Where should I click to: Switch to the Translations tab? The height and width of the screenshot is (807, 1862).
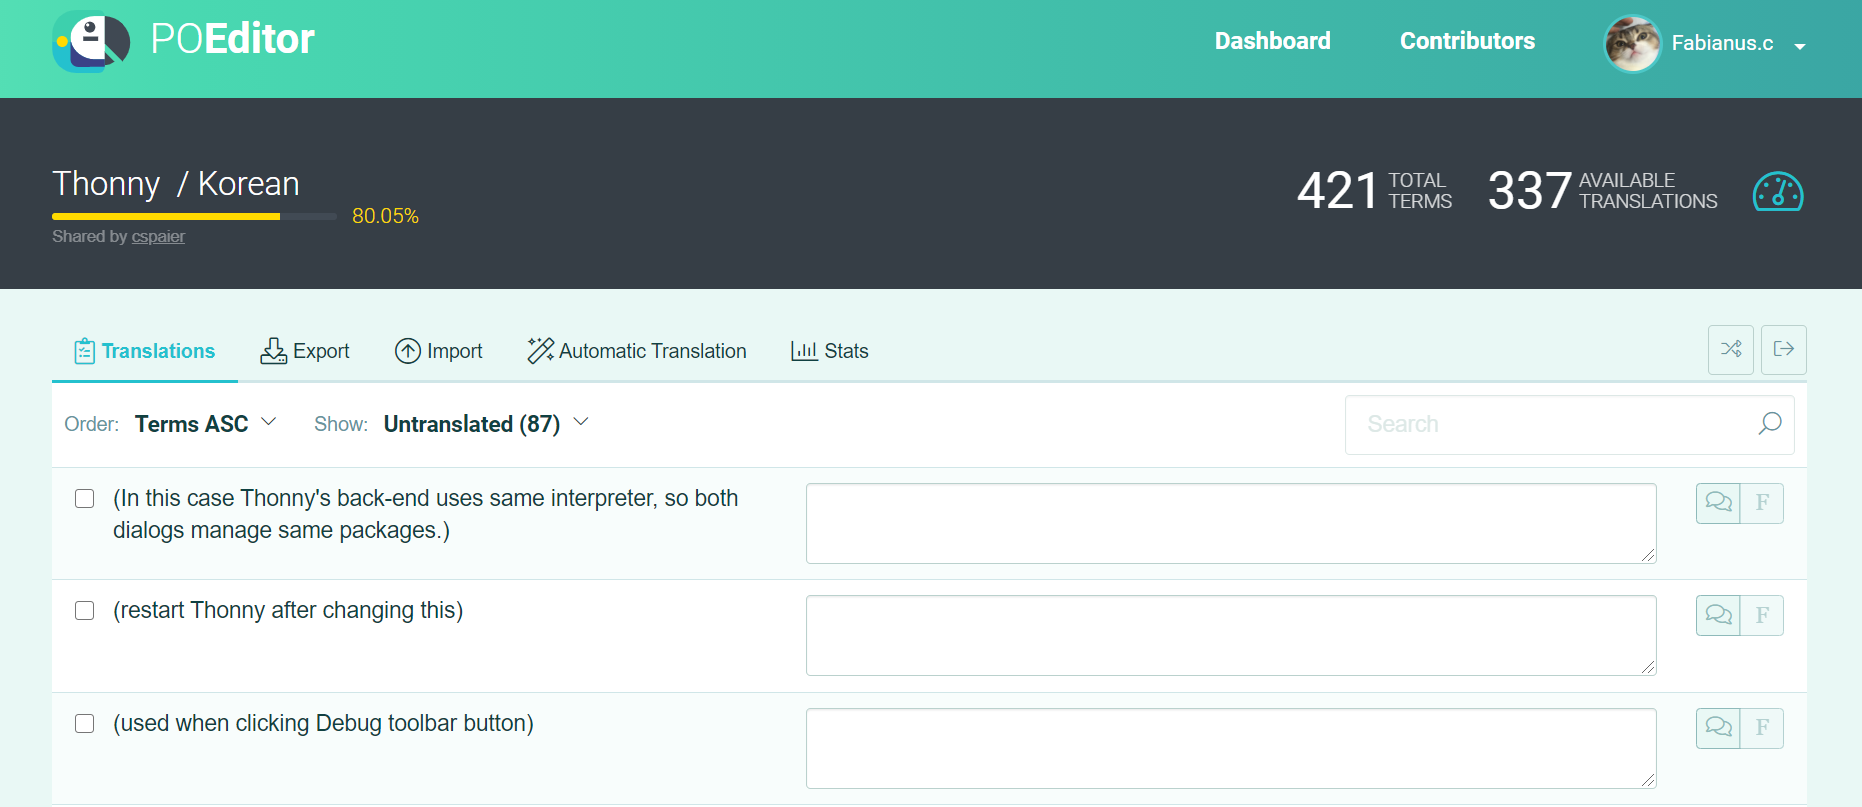pyautogui.click(x=145, y=351)
